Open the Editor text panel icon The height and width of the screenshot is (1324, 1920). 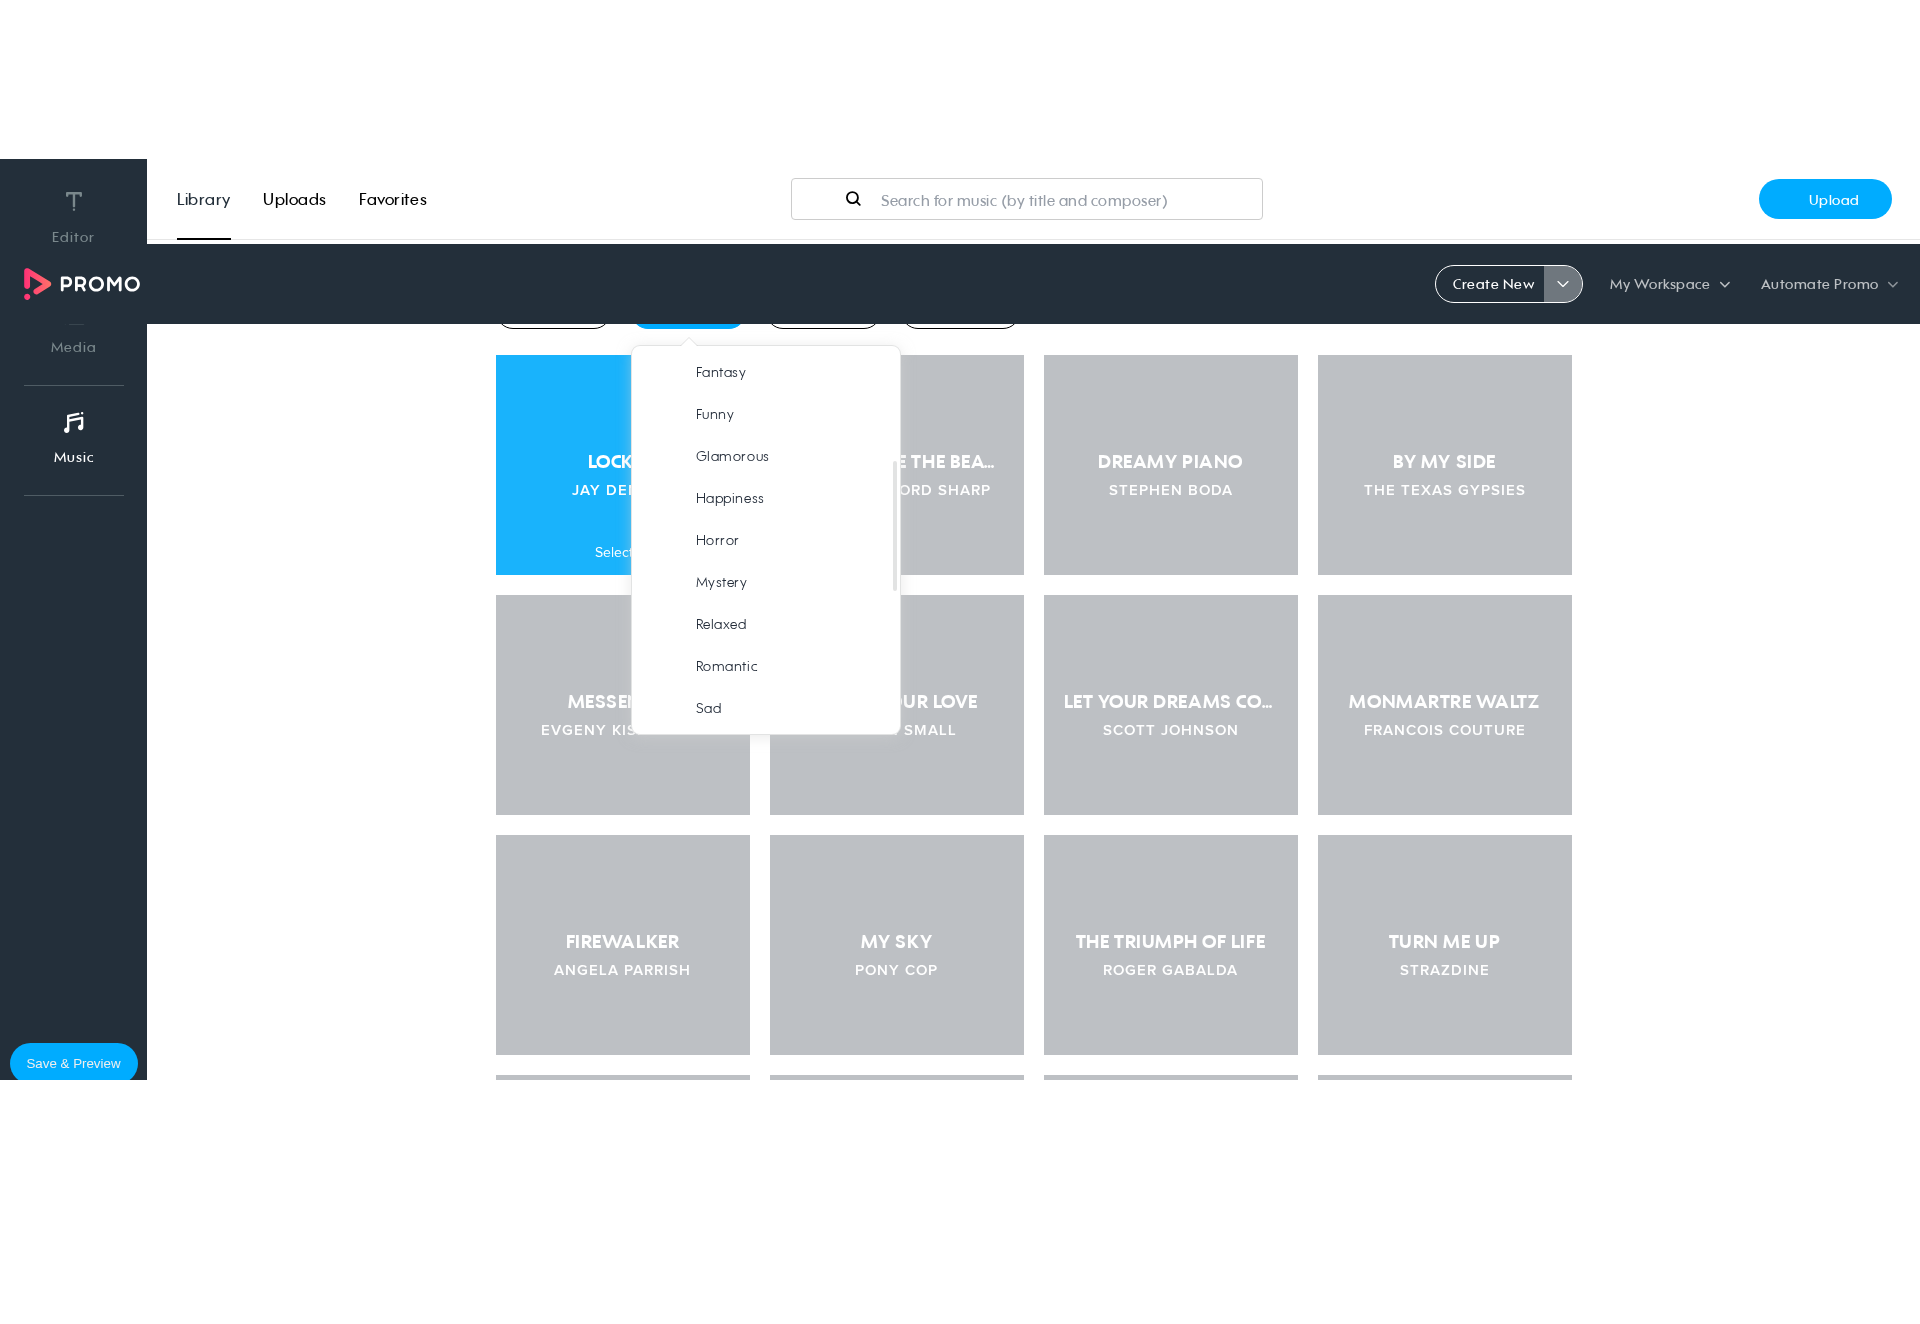click(x=73, y=201)
